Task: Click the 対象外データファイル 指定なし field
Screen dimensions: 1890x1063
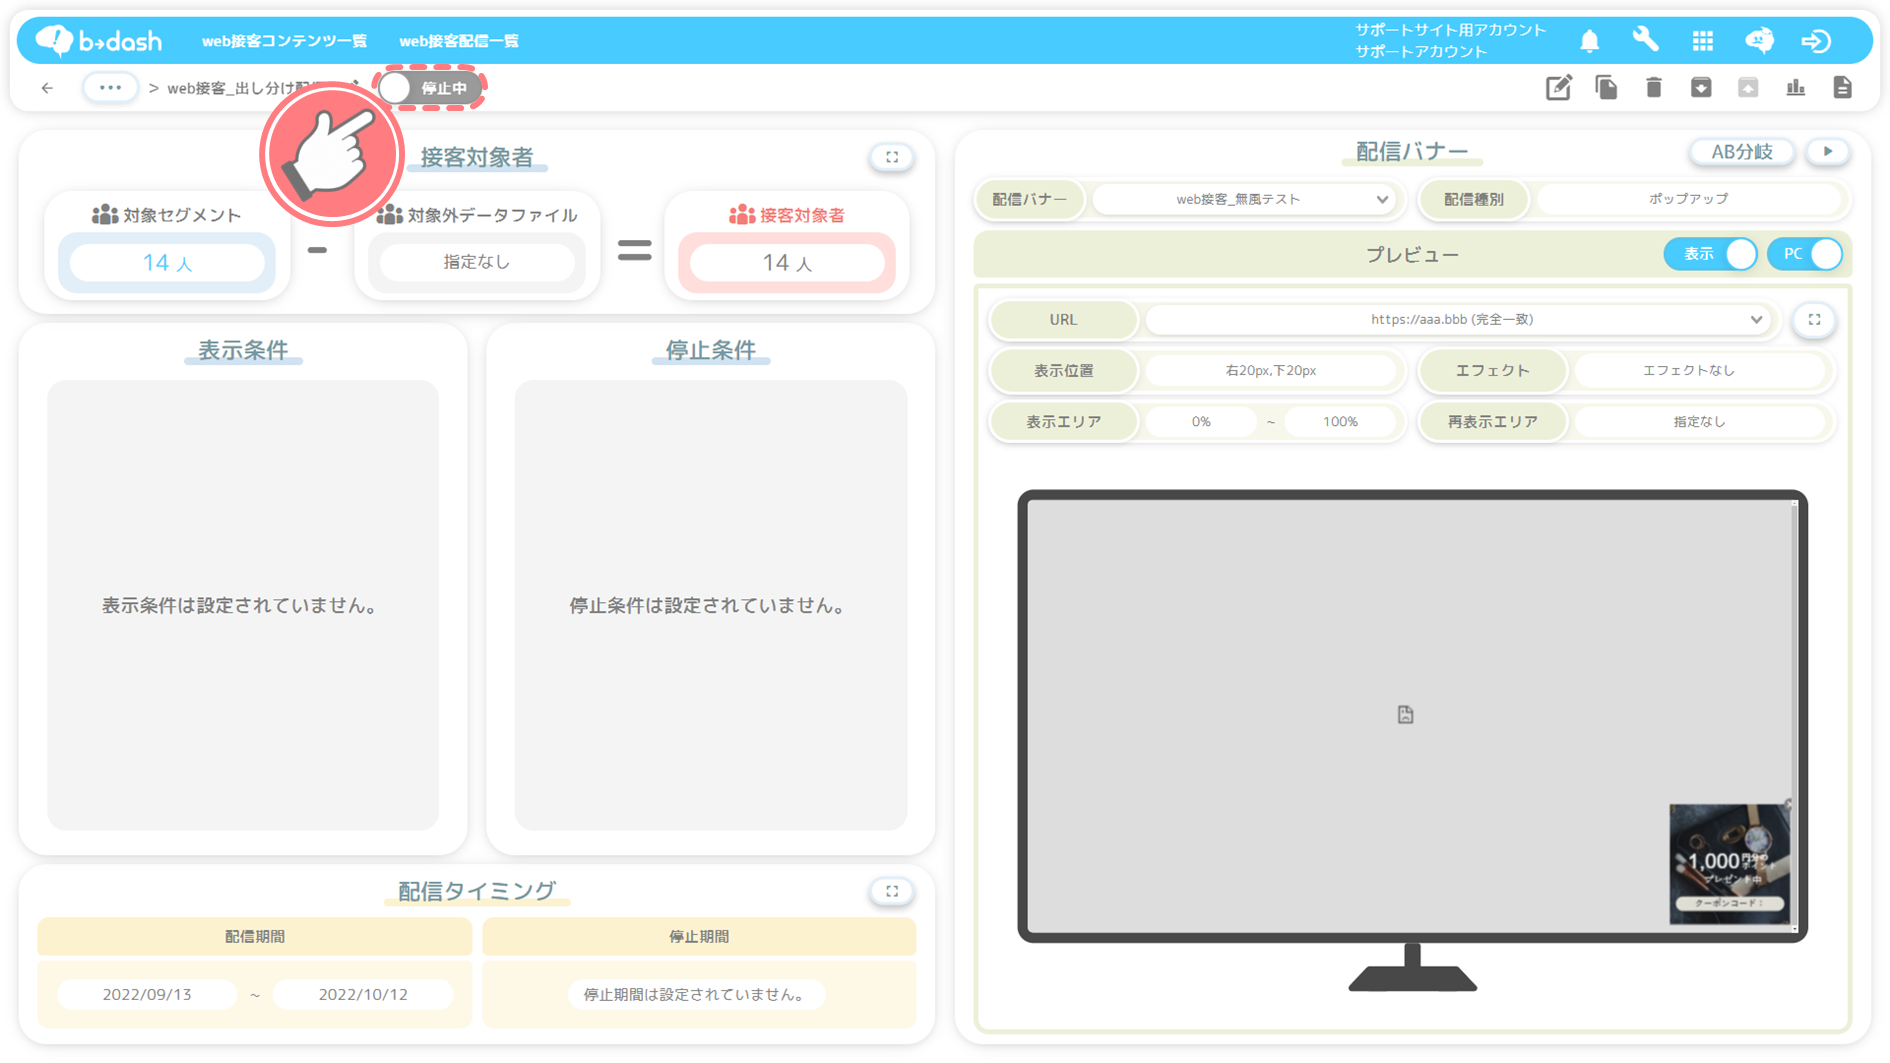Action: (x=477, y=262)
